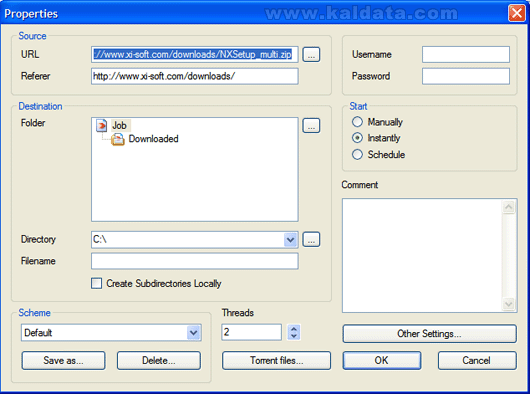530x394 pixels.
Task: Open Torrent files... dialog
Action: (276, 361)
